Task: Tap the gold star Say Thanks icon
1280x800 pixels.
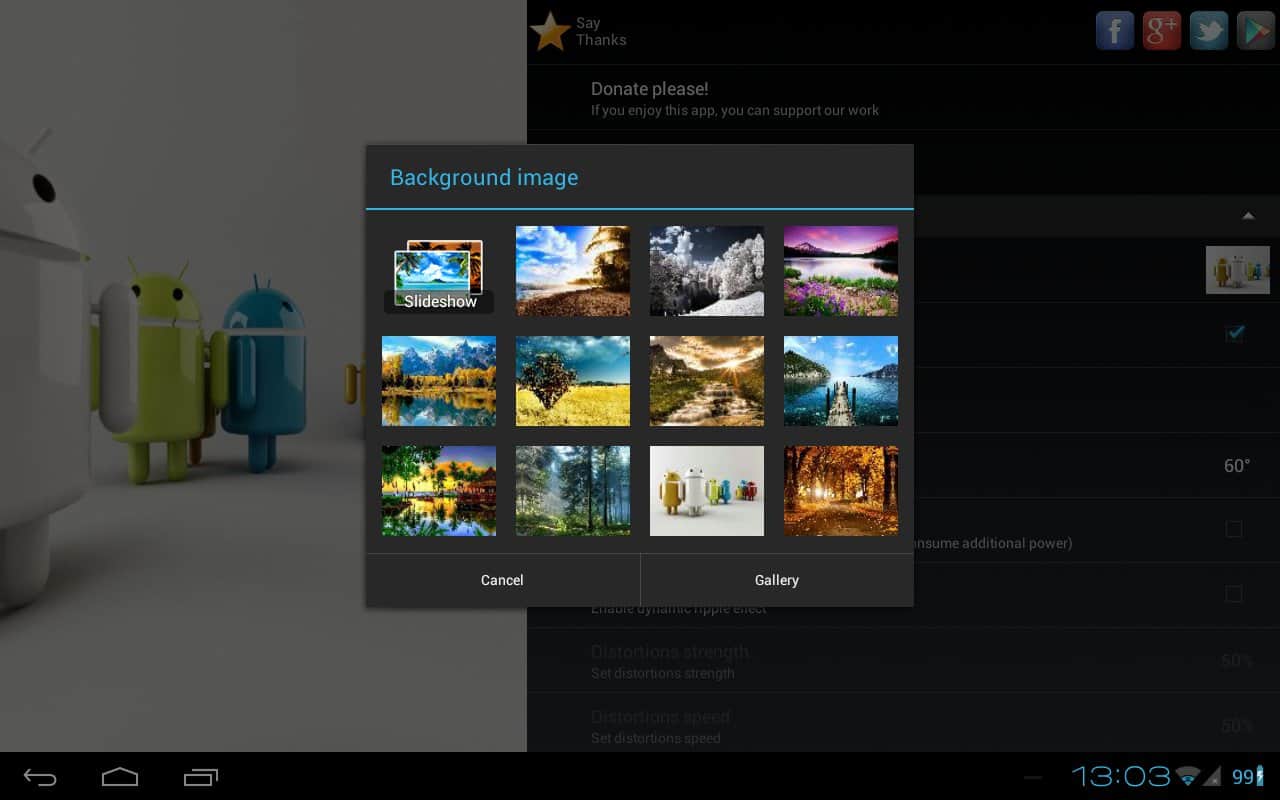Action: [x=549, y=32]
